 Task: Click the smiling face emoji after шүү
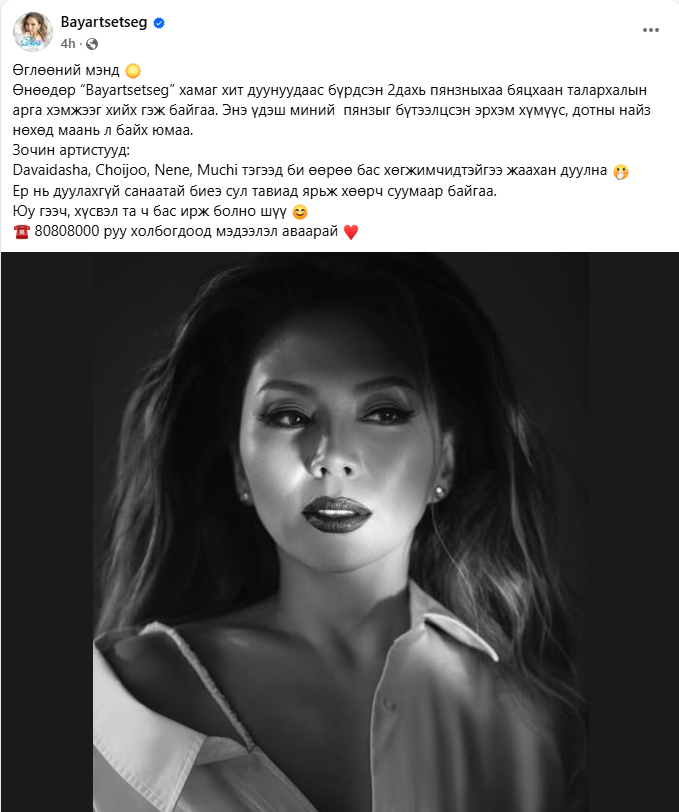tap(300, 211)
